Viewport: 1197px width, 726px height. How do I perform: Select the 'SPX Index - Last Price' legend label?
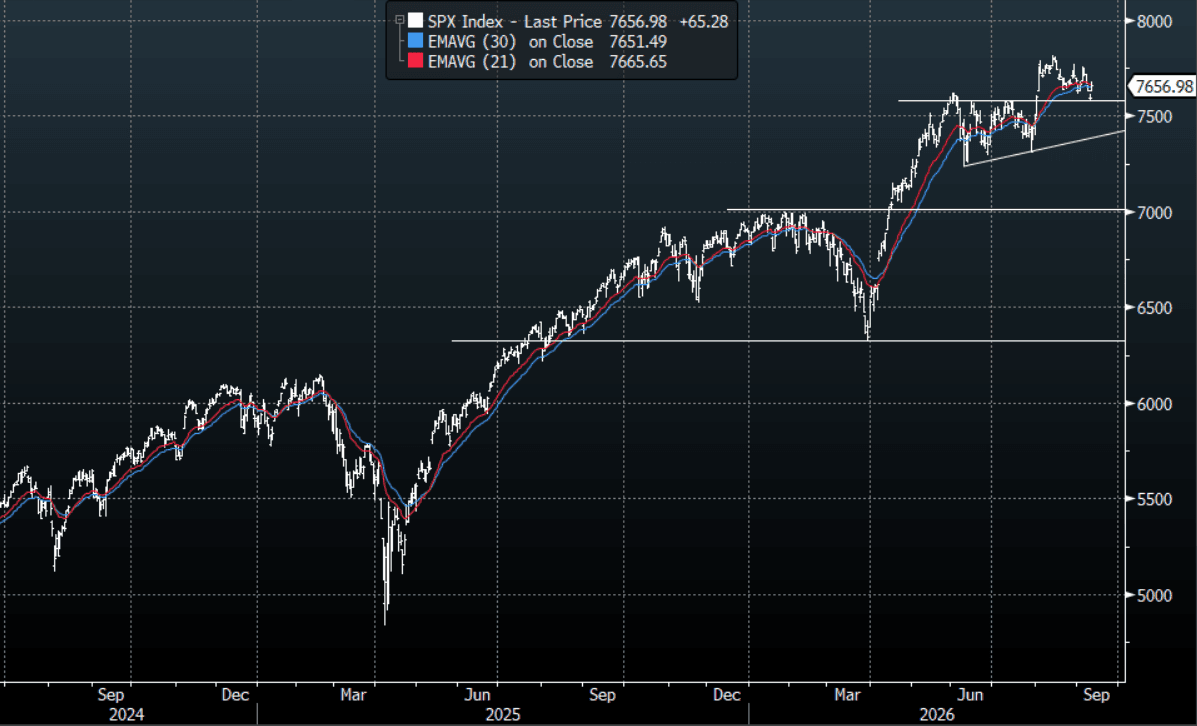coord(515,21)
